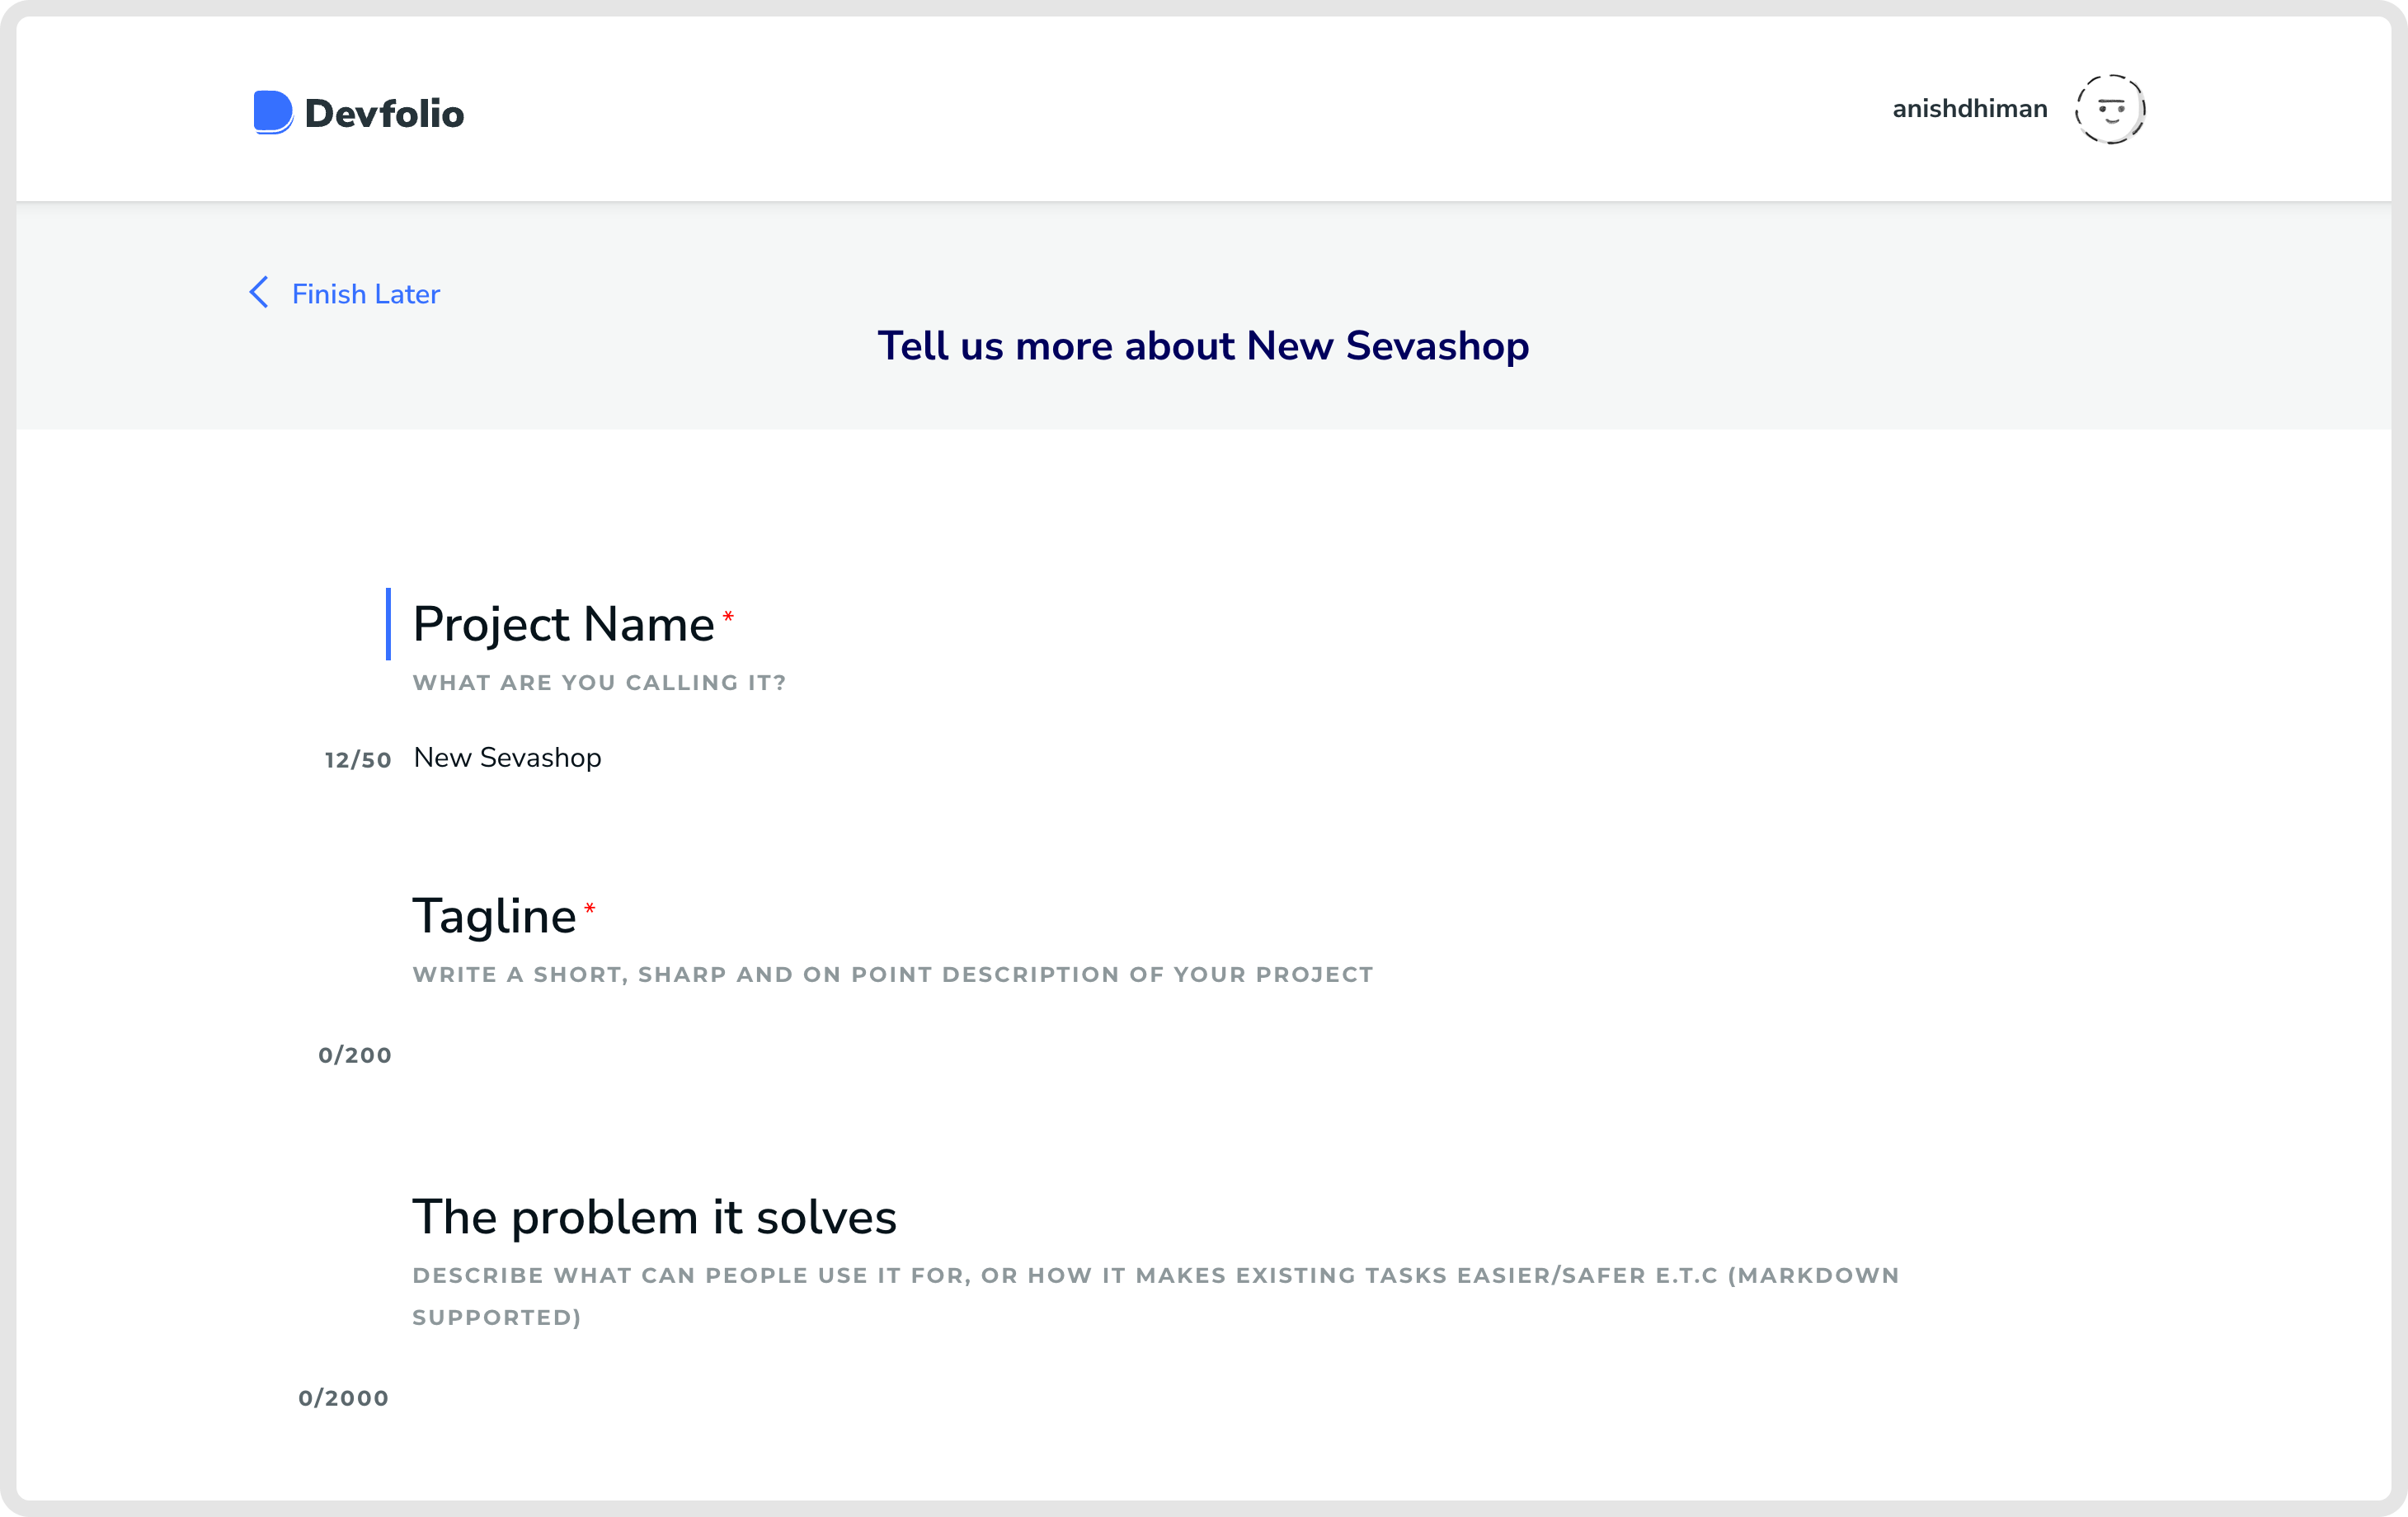Click the Project Name heading label

pos(563,625)
